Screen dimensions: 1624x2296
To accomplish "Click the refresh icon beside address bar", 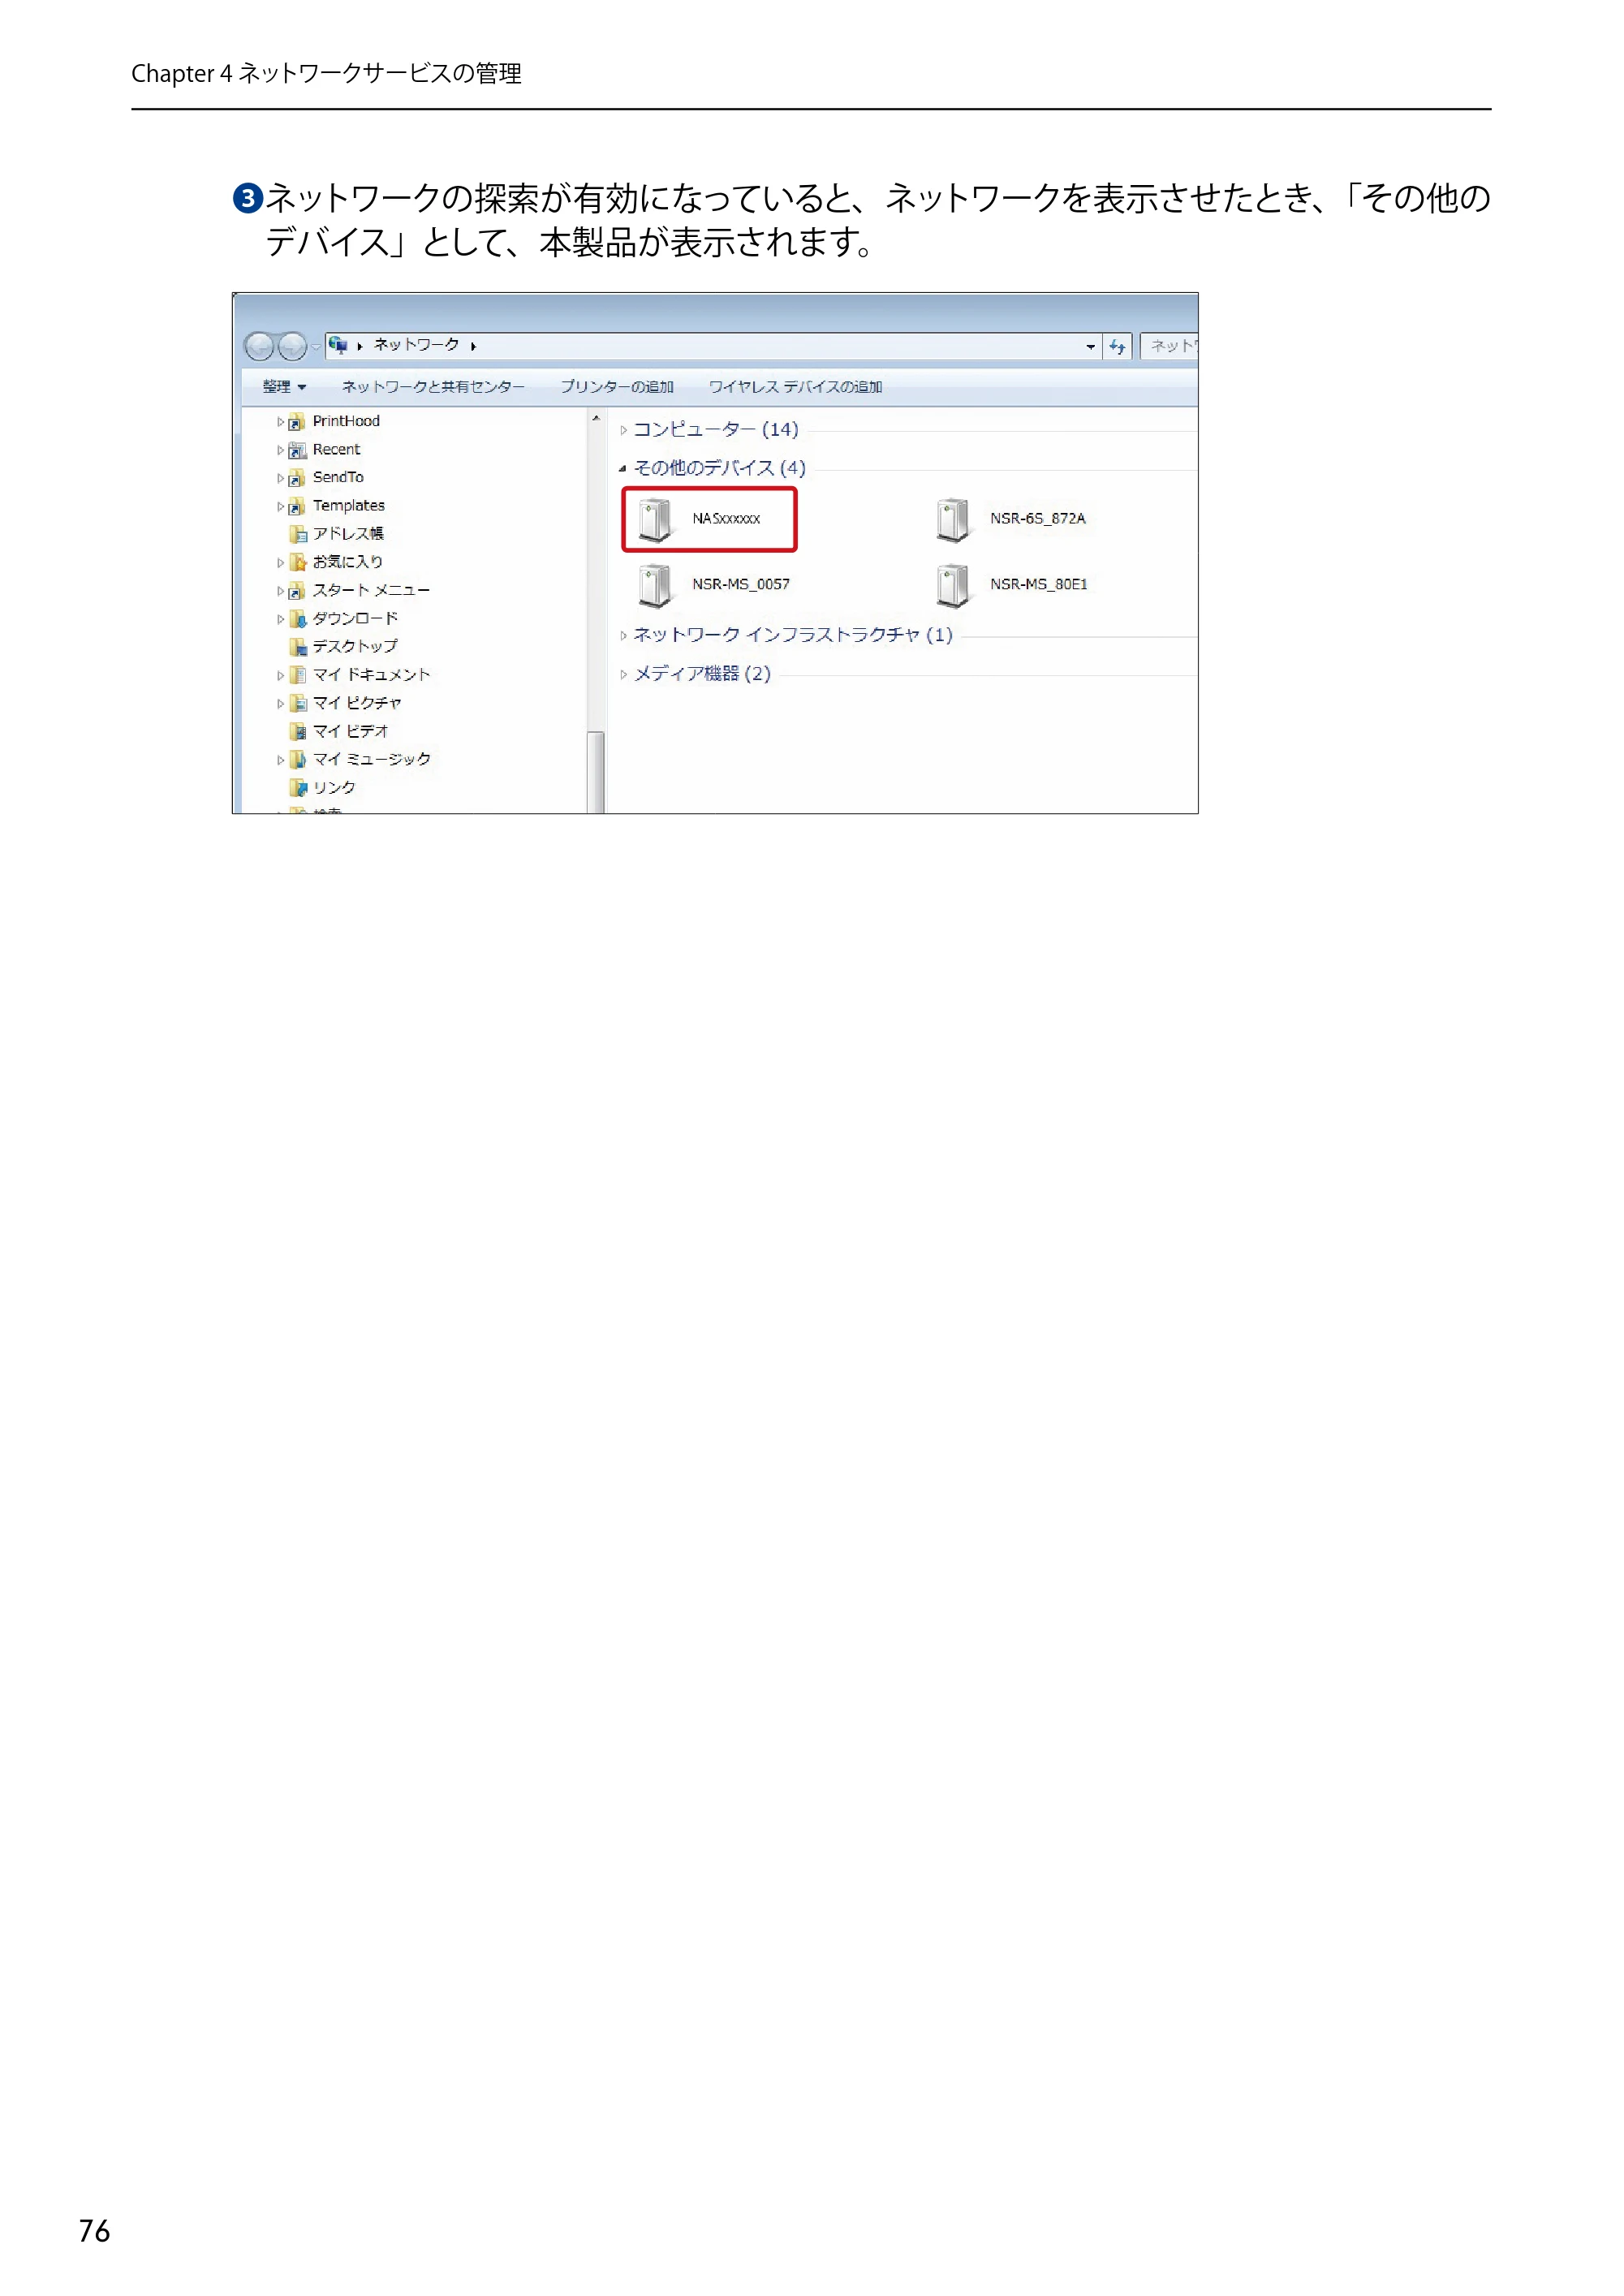I will point(1117,346).
